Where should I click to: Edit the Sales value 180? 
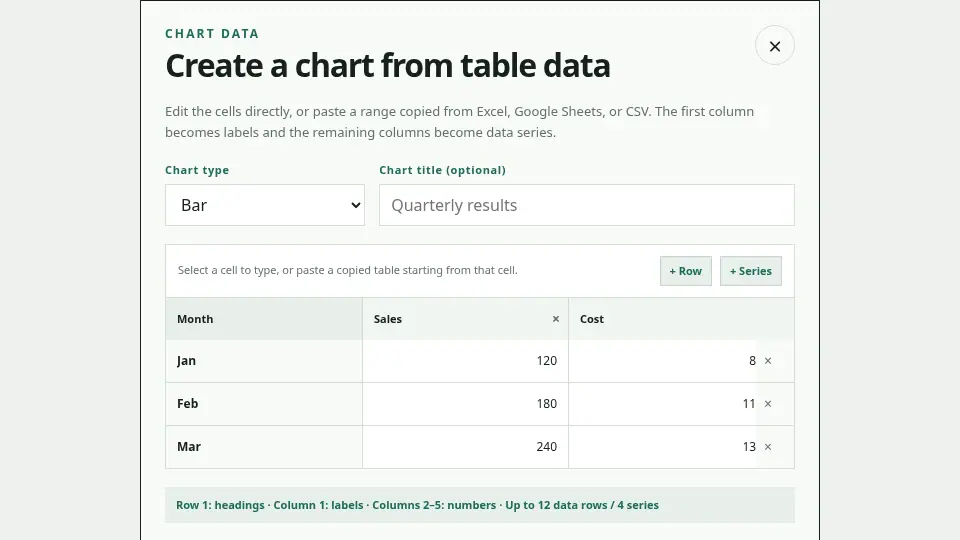click(x=465, y=404)
